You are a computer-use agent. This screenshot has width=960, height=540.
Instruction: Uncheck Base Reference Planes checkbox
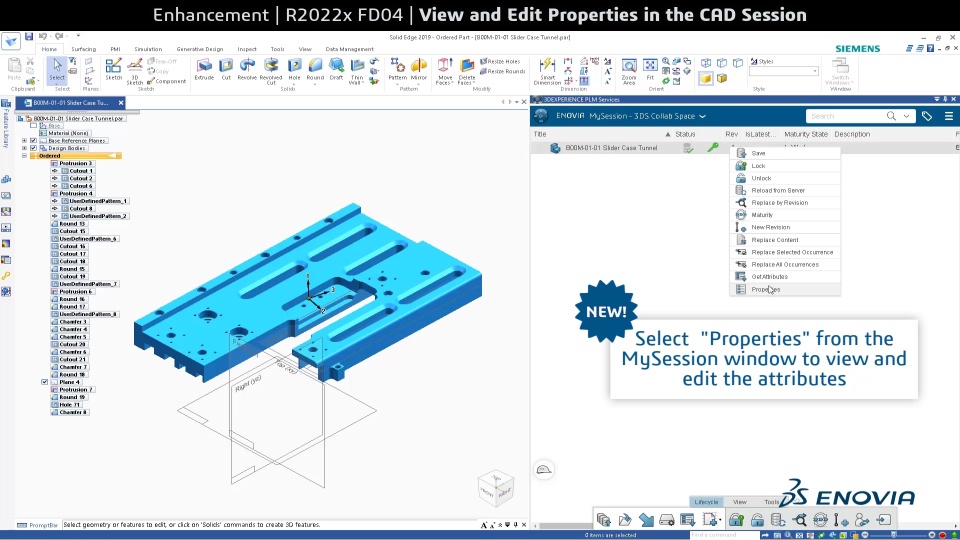tap(34, 140)
